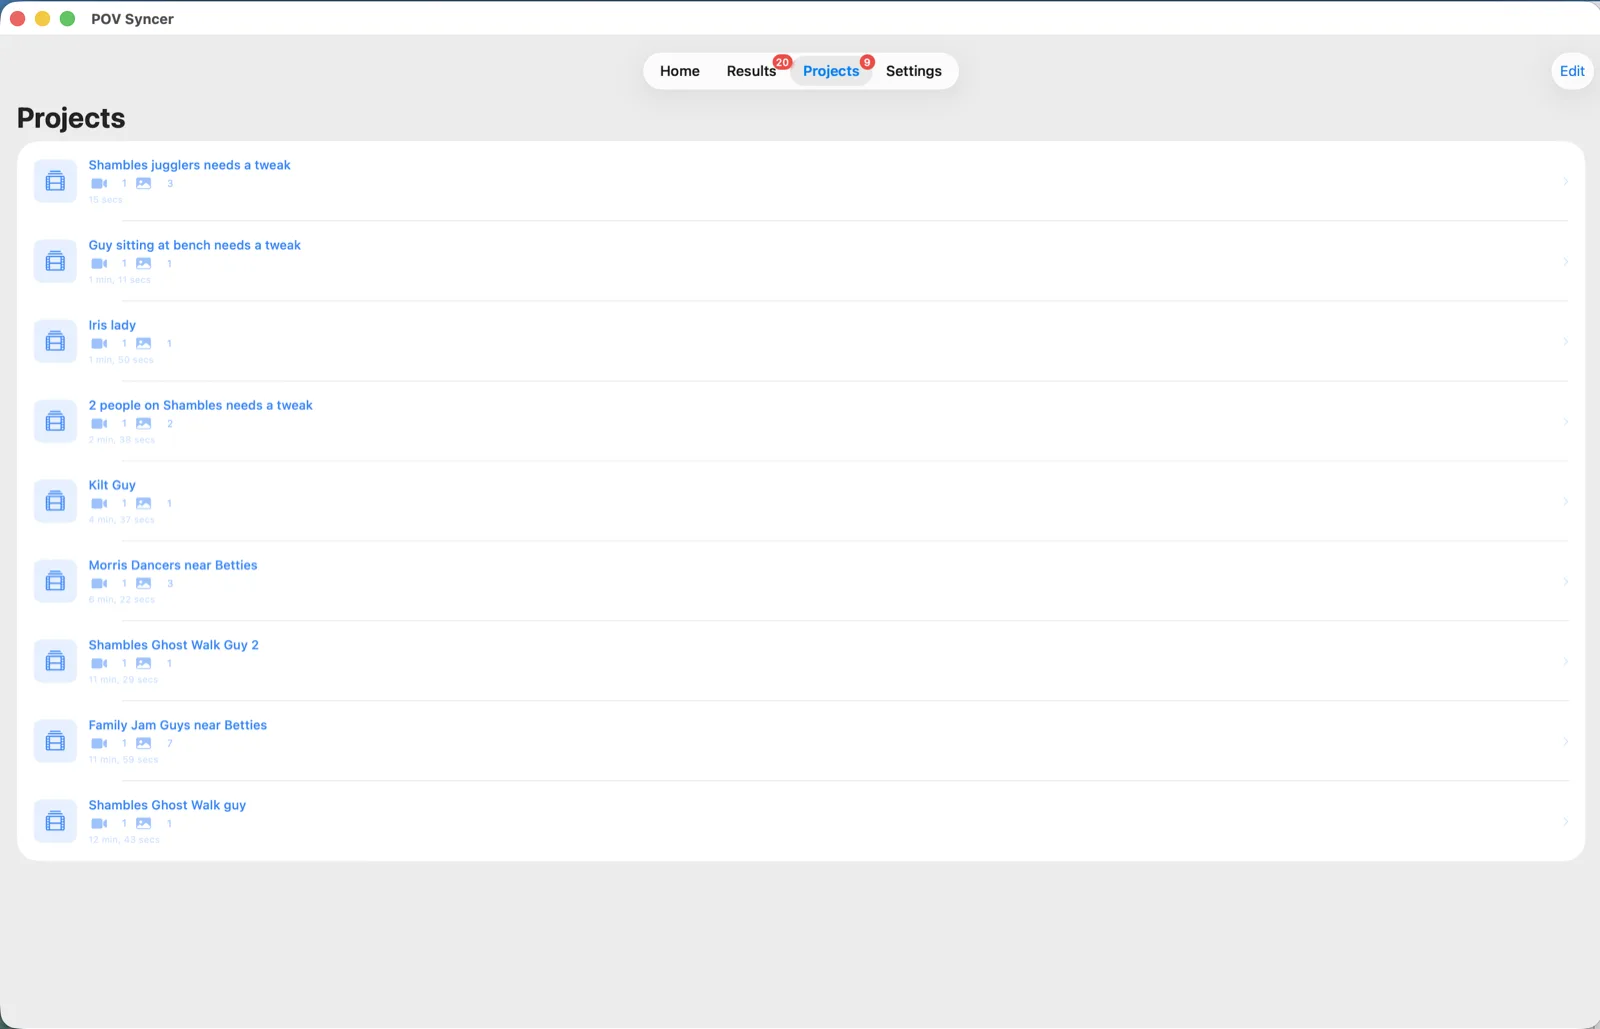This screenshot has width=1600, height=1029.
Task: Click the video camera icon under 2 people on Shambles
Action: pos(99,424)
